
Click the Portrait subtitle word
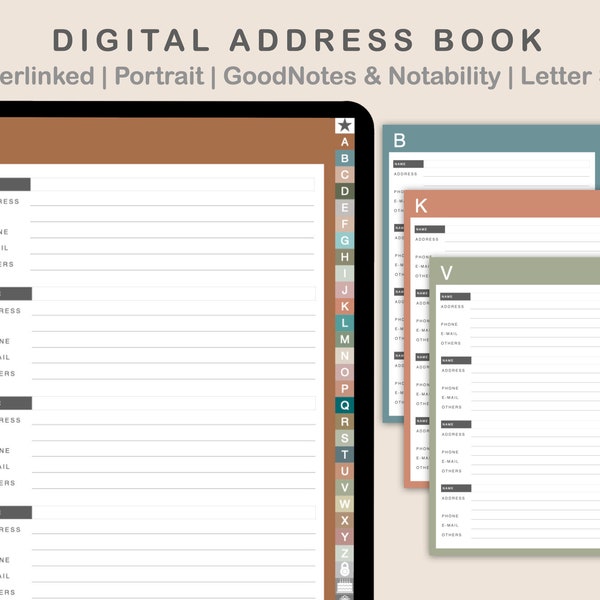pos(159,76)
